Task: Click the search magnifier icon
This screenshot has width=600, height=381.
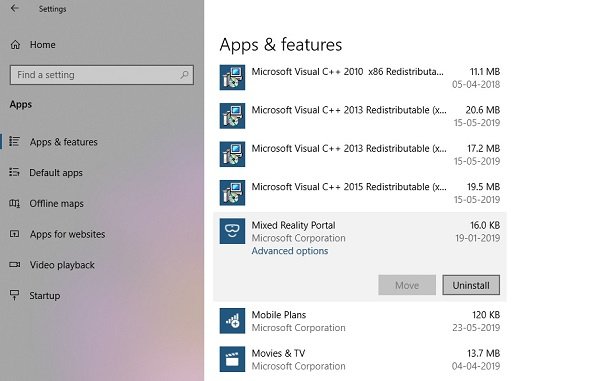Action: point(184,75)
